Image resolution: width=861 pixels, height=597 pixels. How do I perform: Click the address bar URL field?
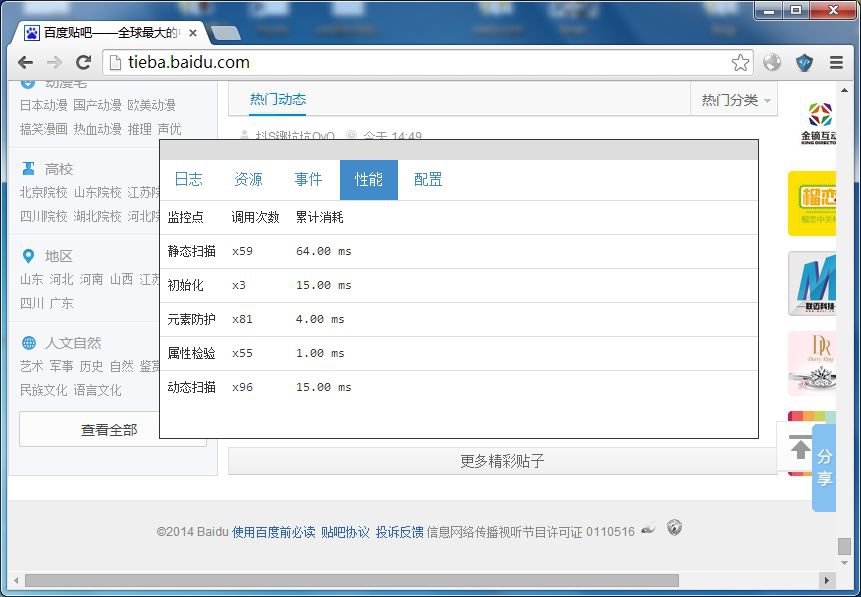pyautogui.click(x=420, y=63)
